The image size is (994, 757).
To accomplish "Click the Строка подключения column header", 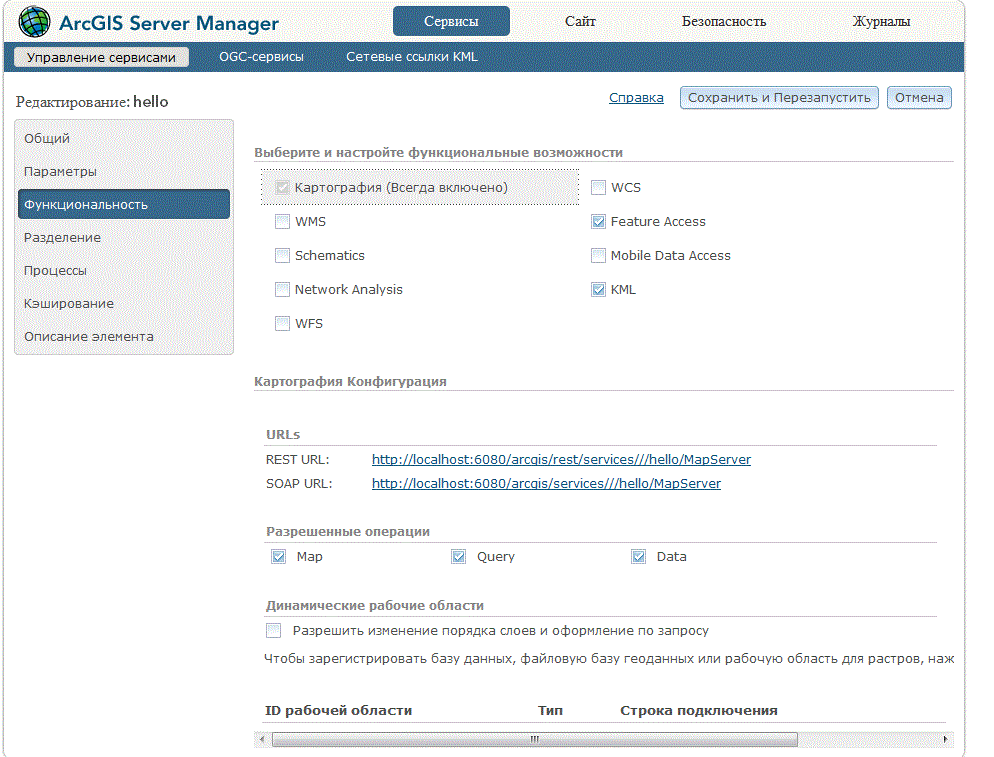I will click(699, 711).
